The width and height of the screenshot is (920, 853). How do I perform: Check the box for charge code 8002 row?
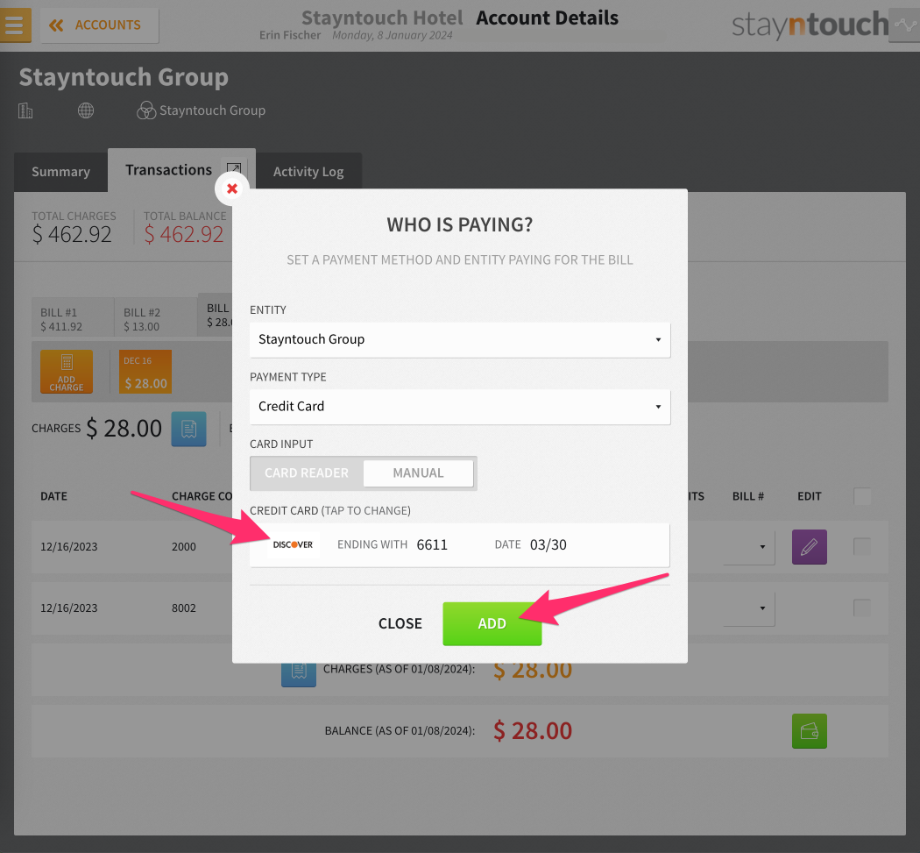coord(862,608)
